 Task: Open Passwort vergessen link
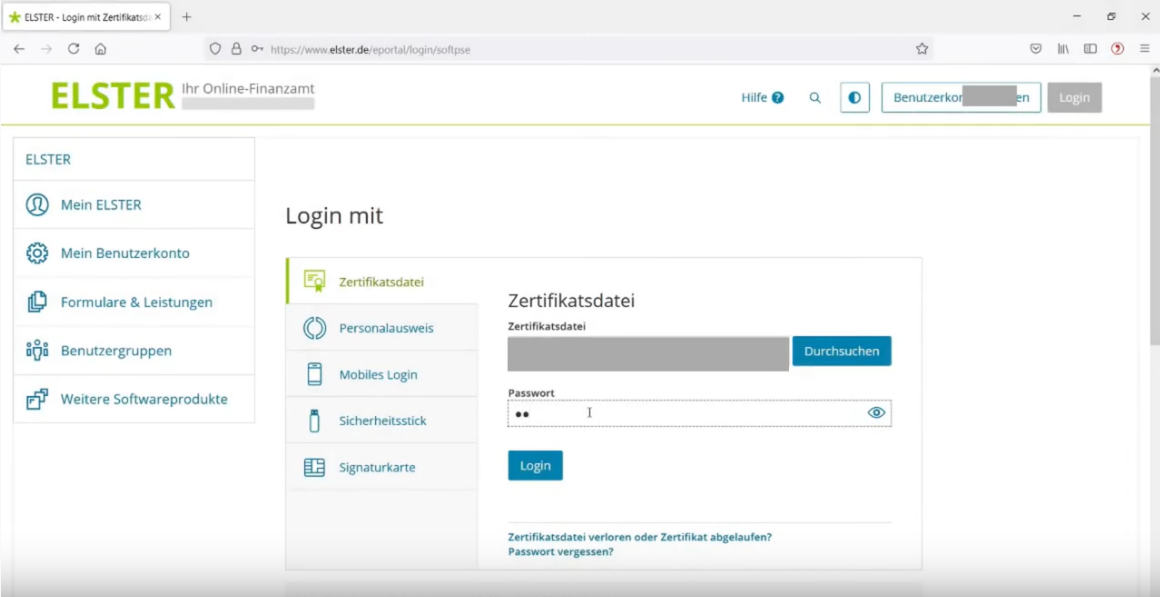pyautogui.click(x=561, y=552)
